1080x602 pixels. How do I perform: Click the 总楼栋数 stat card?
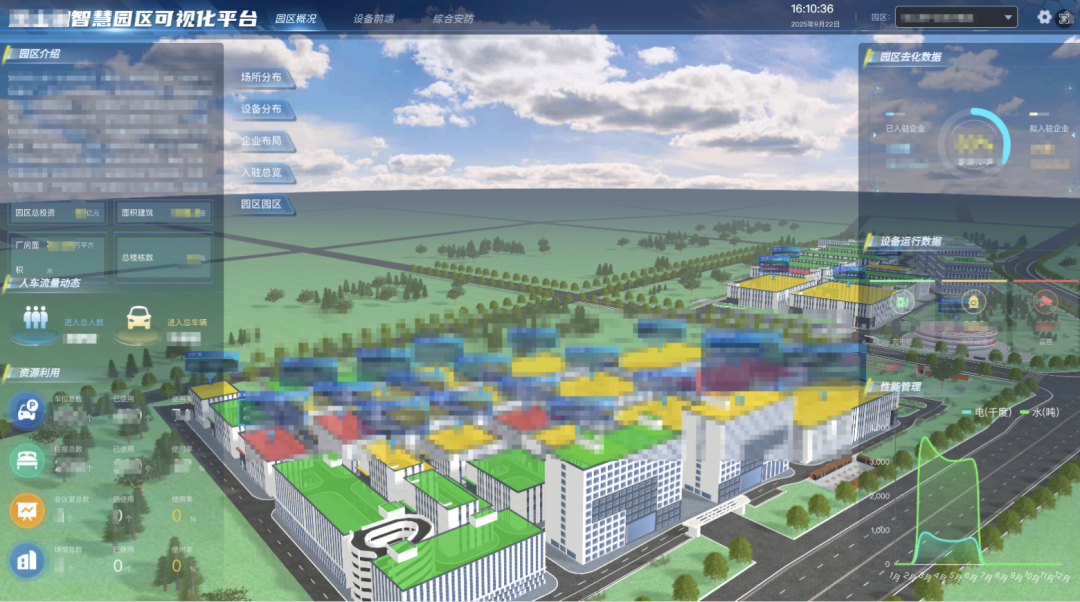163,258
